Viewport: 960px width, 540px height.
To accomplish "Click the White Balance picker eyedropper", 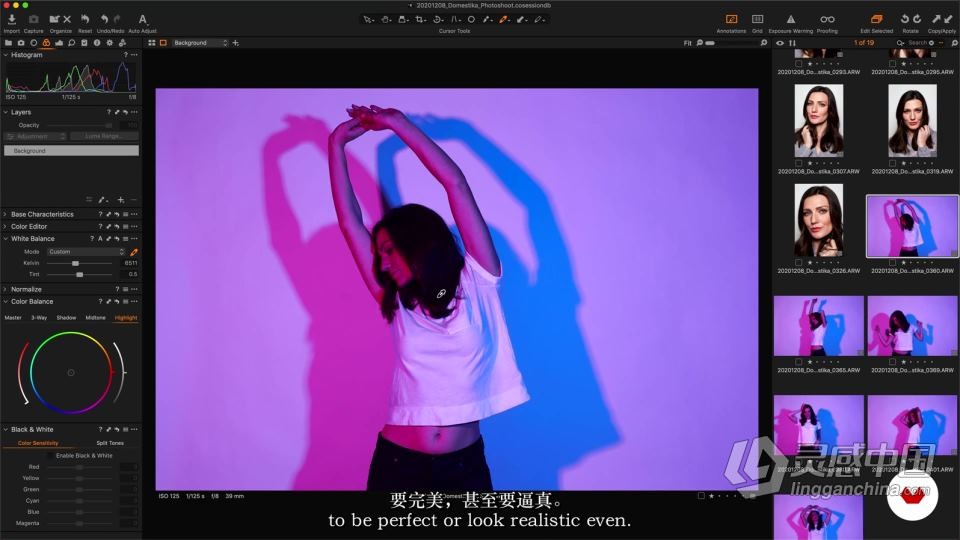I will pyautogui.click(x=133, y=252).
